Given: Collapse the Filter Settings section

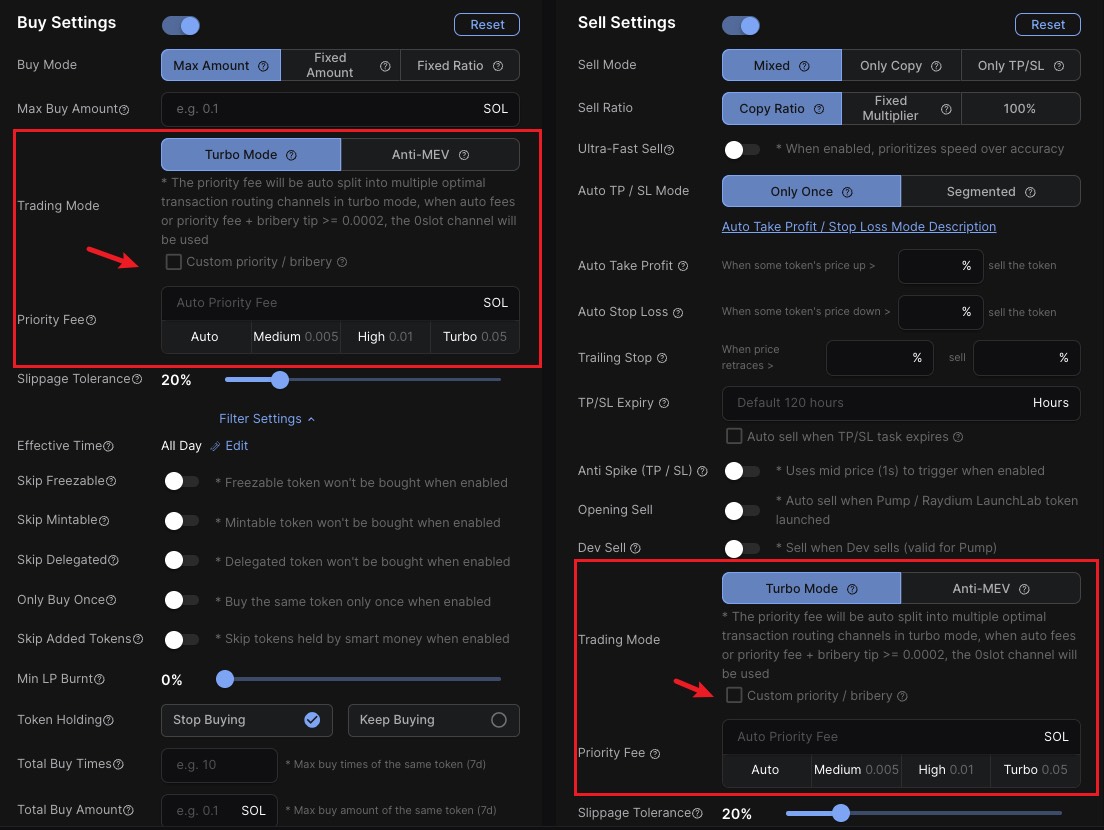Looking at the screenshot, I should click(267, 419).
